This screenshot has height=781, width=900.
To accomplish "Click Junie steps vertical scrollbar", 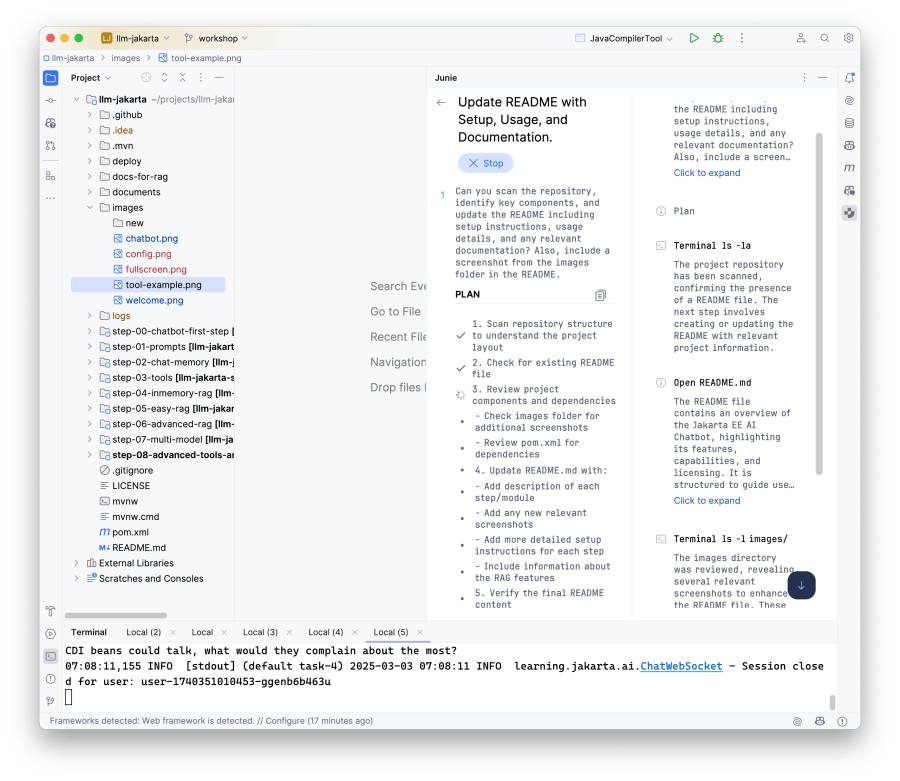I will point(819,304).
